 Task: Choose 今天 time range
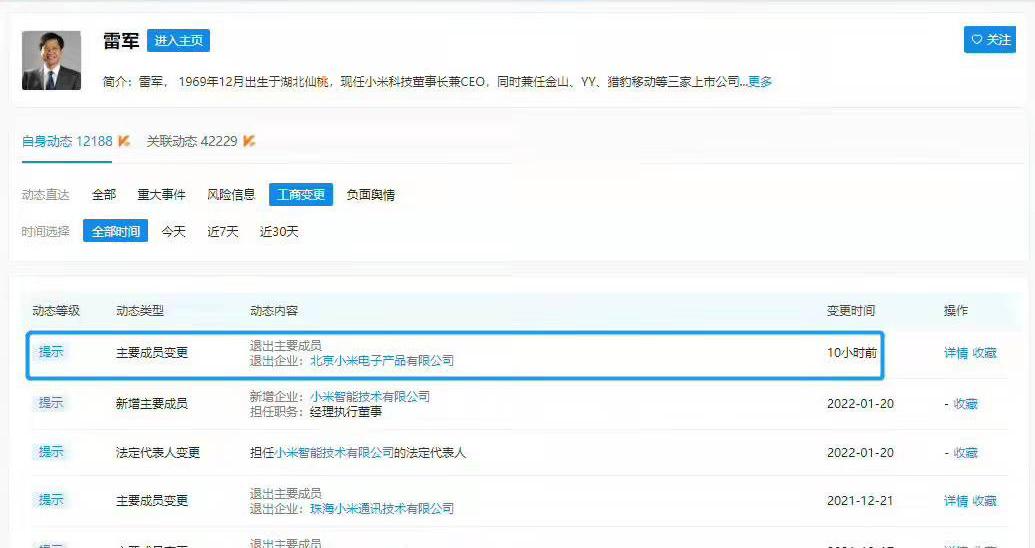[174, 231]
